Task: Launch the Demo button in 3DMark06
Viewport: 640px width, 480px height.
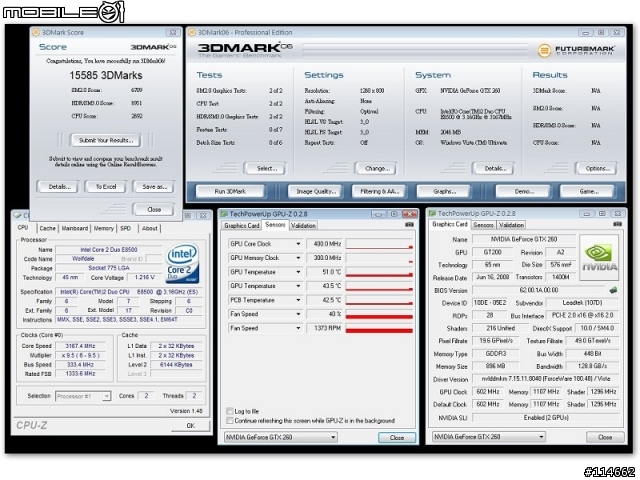Action: [524, 191]
